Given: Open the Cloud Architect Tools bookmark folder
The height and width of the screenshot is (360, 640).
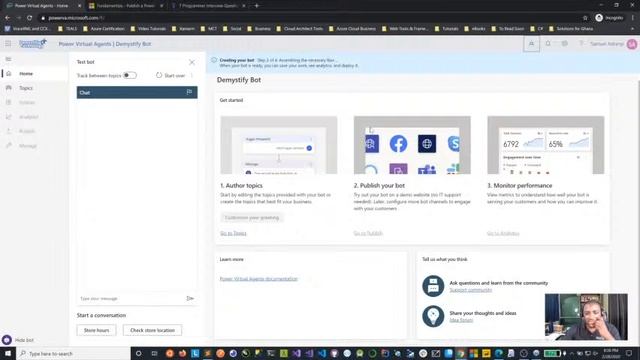Looking at the screenshot, I should click(300, 29).
